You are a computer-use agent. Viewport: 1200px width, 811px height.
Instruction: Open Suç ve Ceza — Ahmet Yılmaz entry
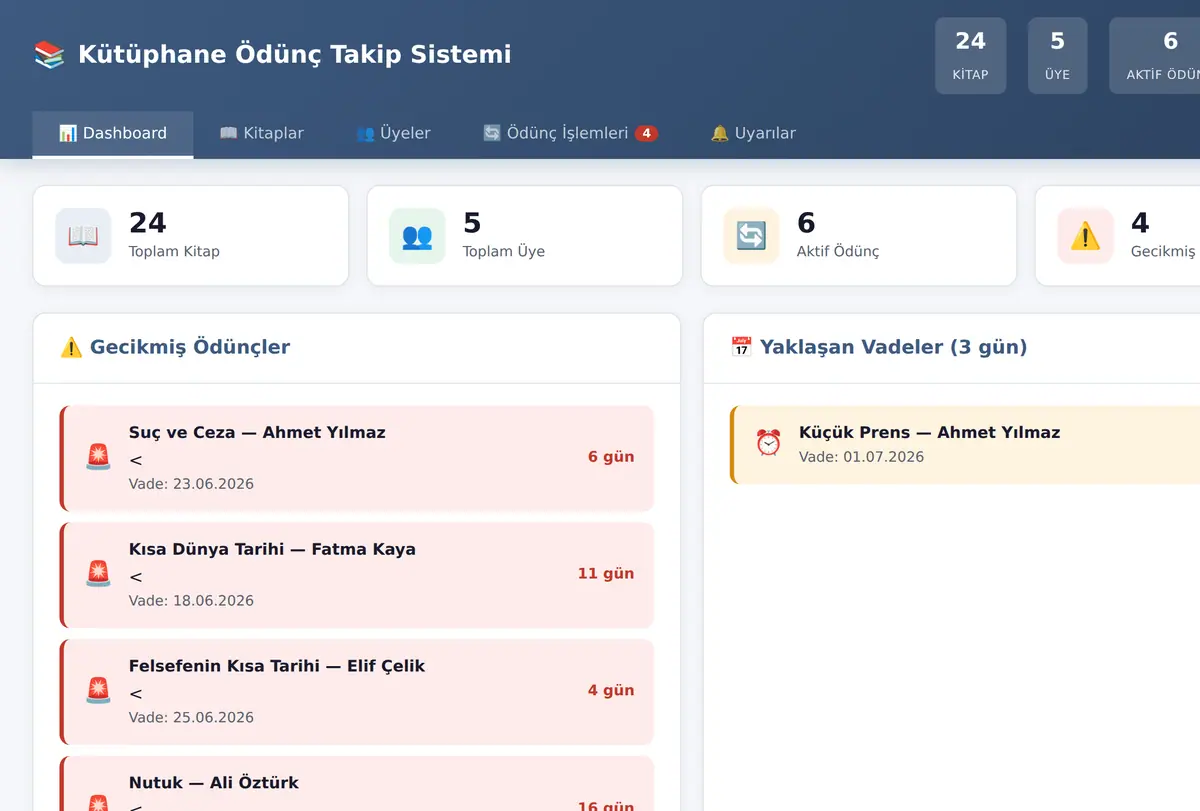click(x=357, y=458)
